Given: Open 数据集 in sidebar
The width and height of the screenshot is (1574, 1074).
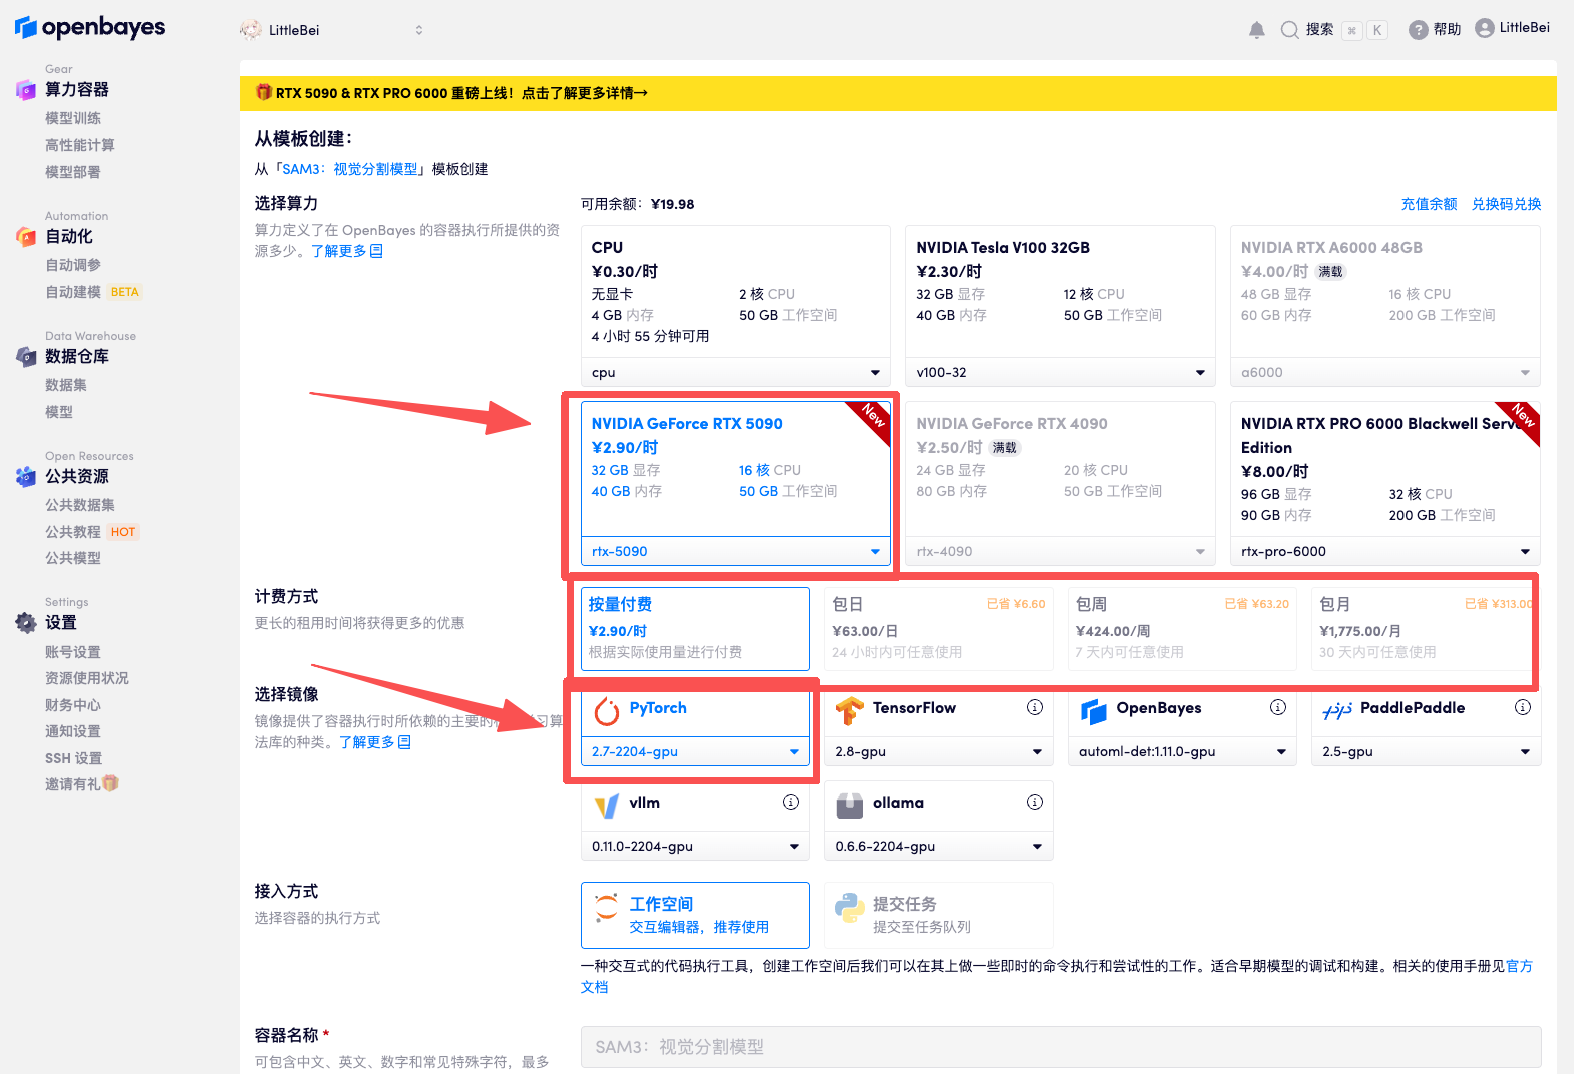Looking at the screenshot, I should (66, 385).
